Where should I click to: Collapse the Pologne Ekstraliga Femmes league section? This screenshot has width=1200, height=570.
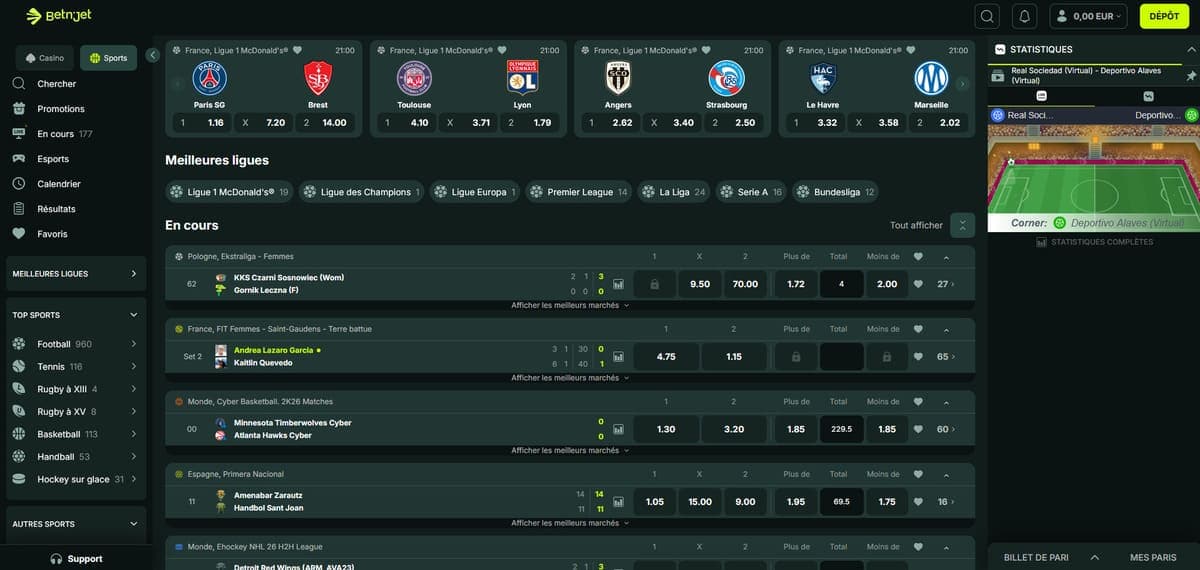(947, 257)
